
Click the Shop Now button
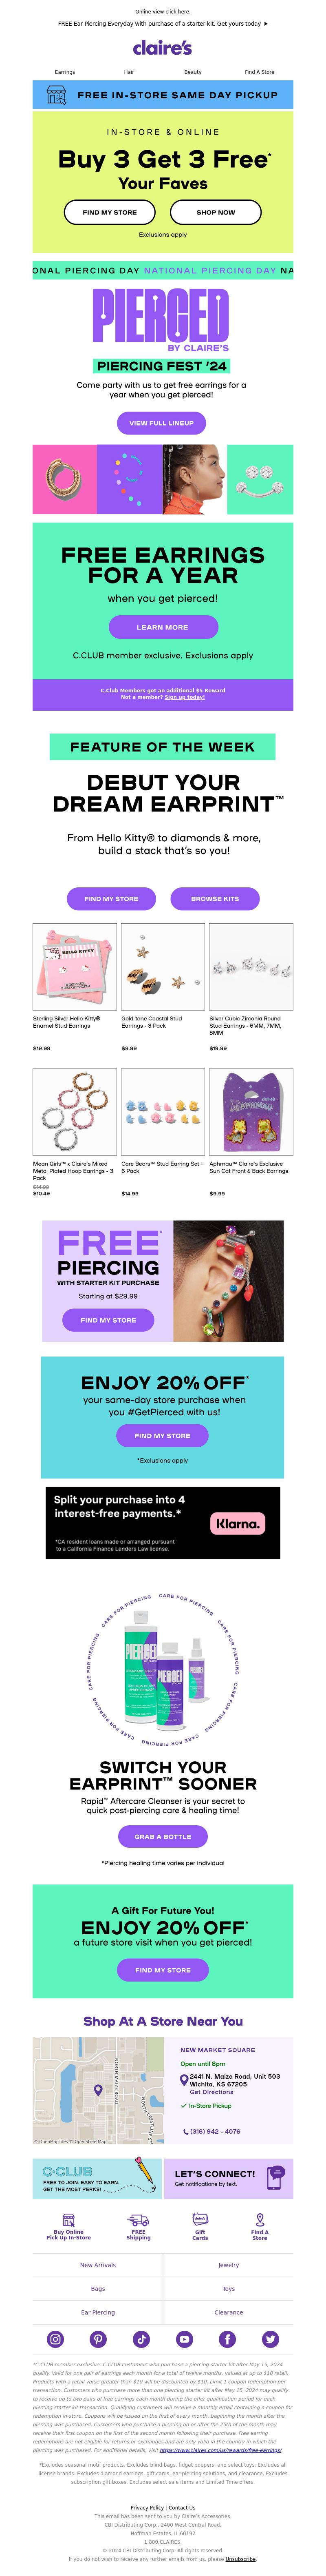[216, 212]
